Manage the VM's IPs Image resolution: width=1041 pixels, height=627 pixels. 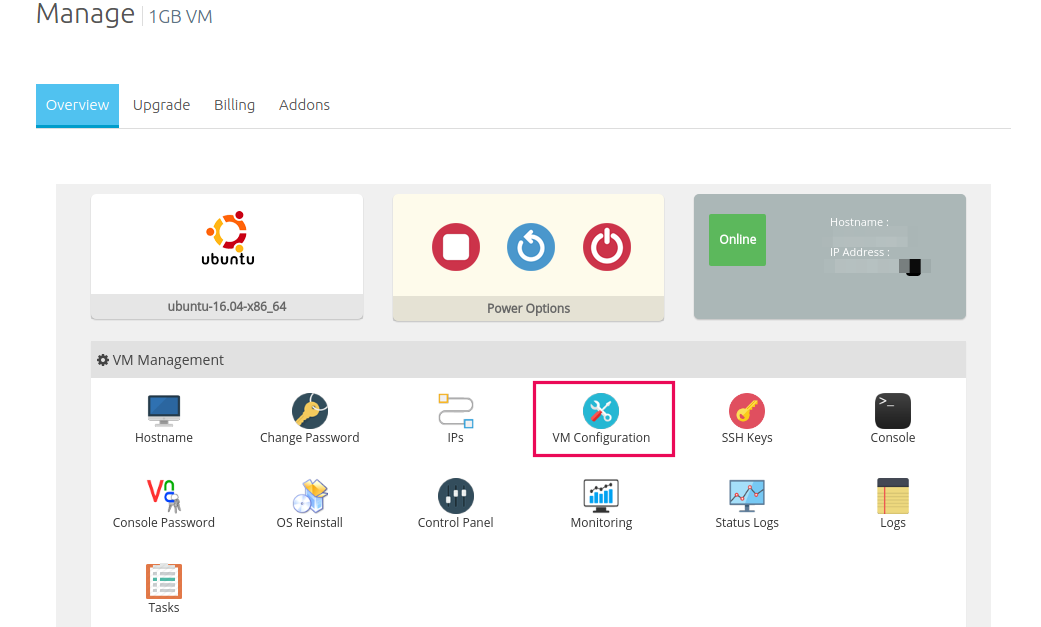455,417
